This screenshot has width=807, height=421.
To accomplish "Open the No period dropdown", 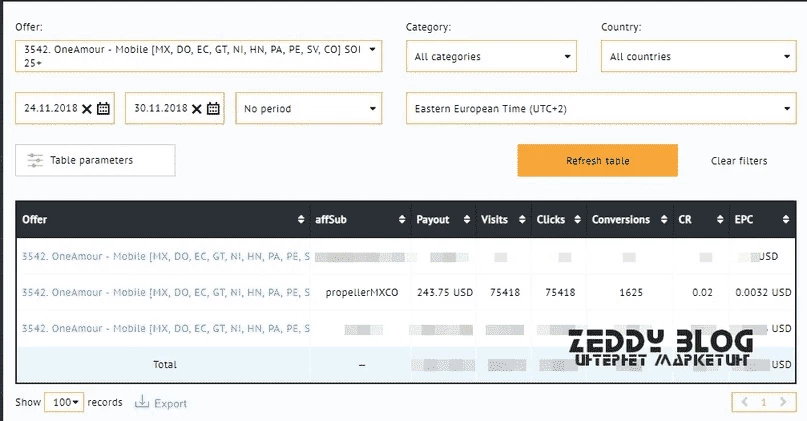I will pos(309,108).
